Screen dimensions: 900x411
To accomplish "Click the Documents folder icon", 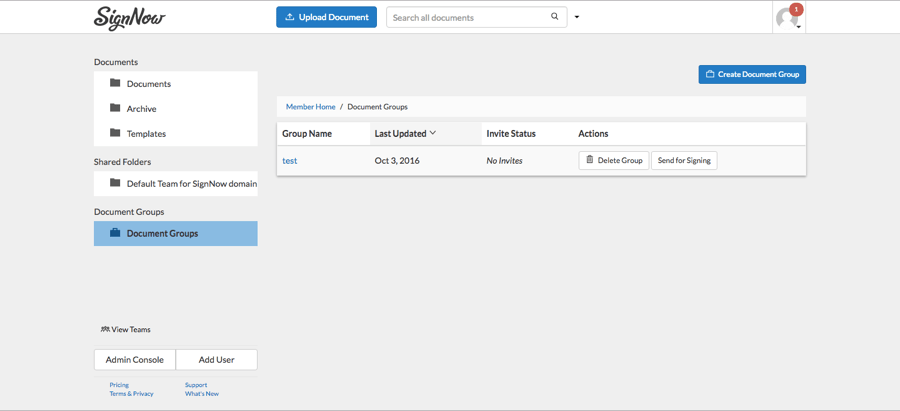I will [x=115, y=83].
